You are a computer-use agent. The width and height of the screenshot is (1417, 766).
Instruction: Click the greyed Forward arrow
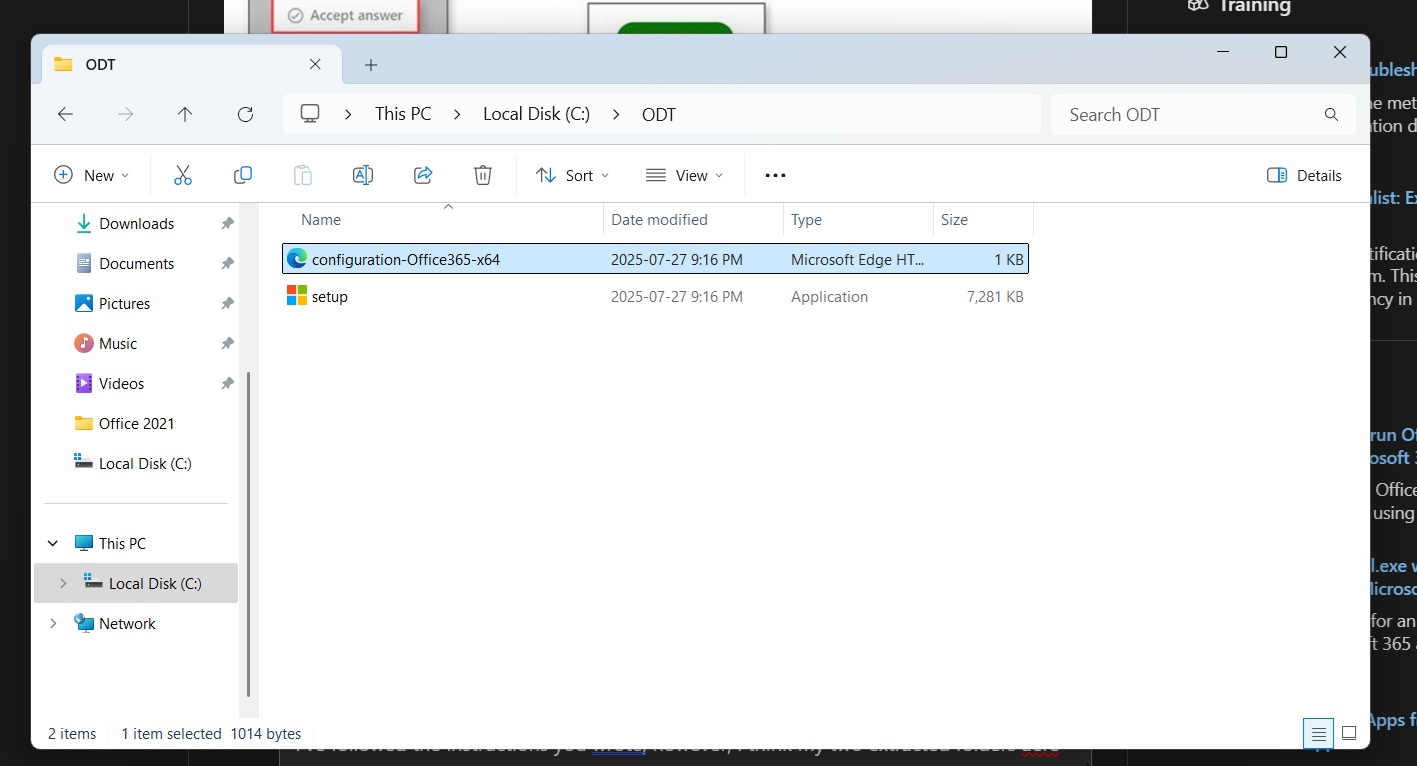pos(125,114)
